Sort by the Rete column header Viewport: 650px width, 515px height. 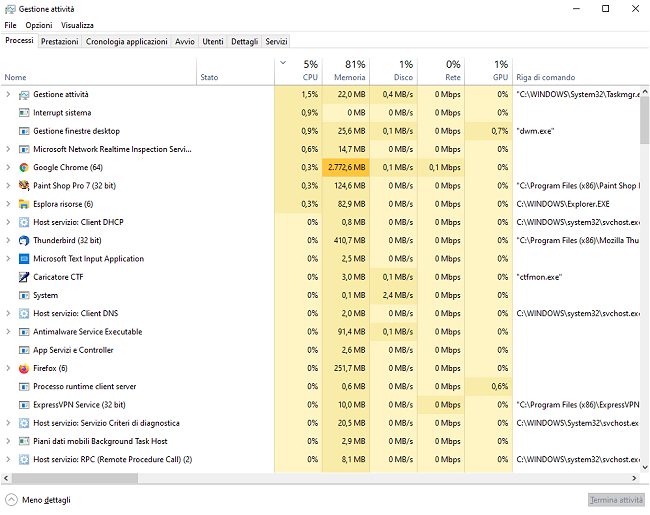pyautogui.click(x=441, y=71)
